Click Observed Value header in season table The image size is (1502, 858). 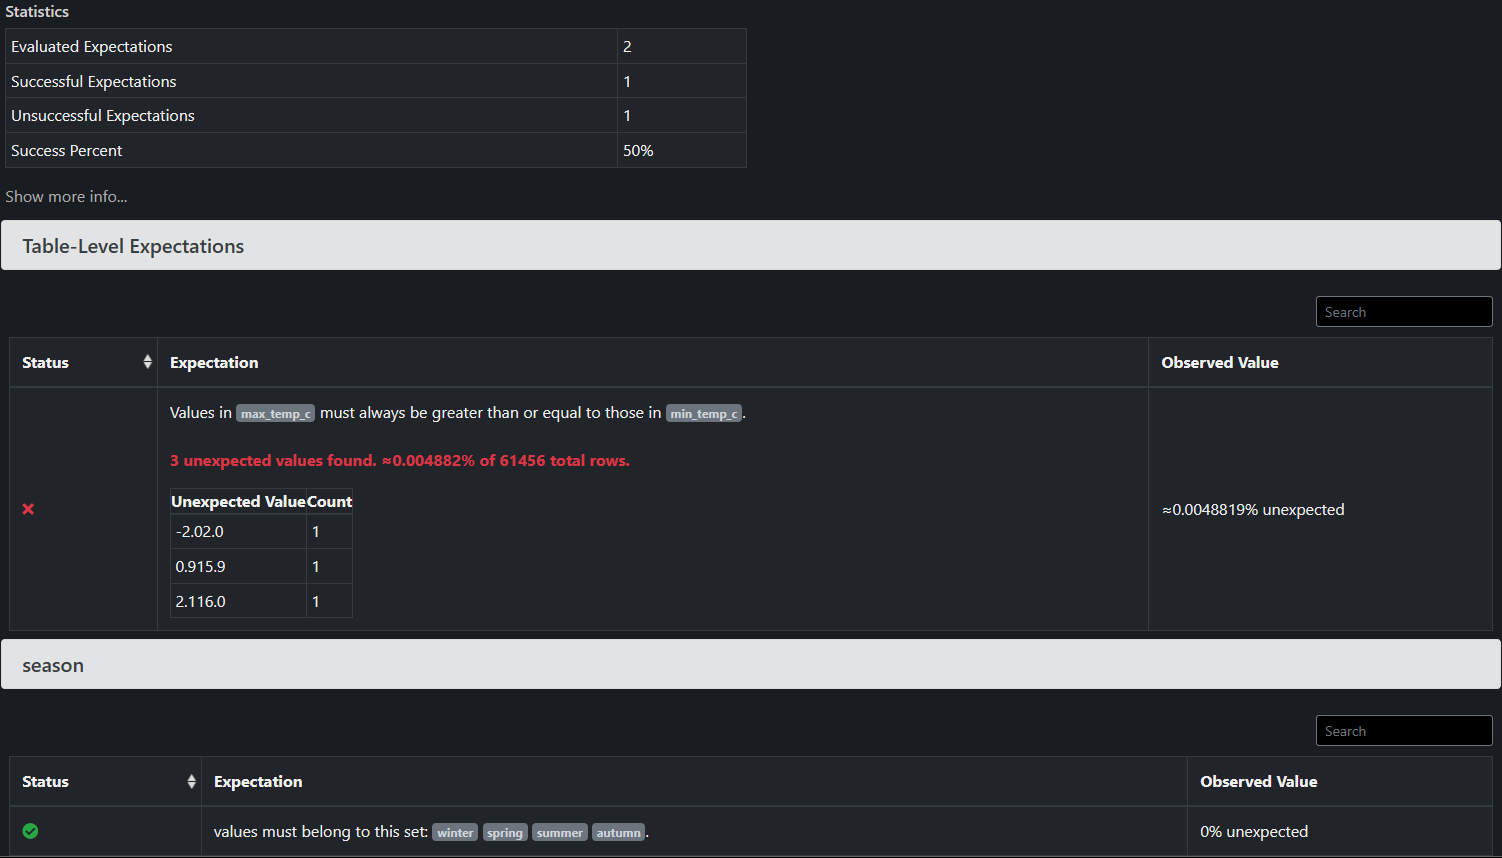coord(1258,781)
